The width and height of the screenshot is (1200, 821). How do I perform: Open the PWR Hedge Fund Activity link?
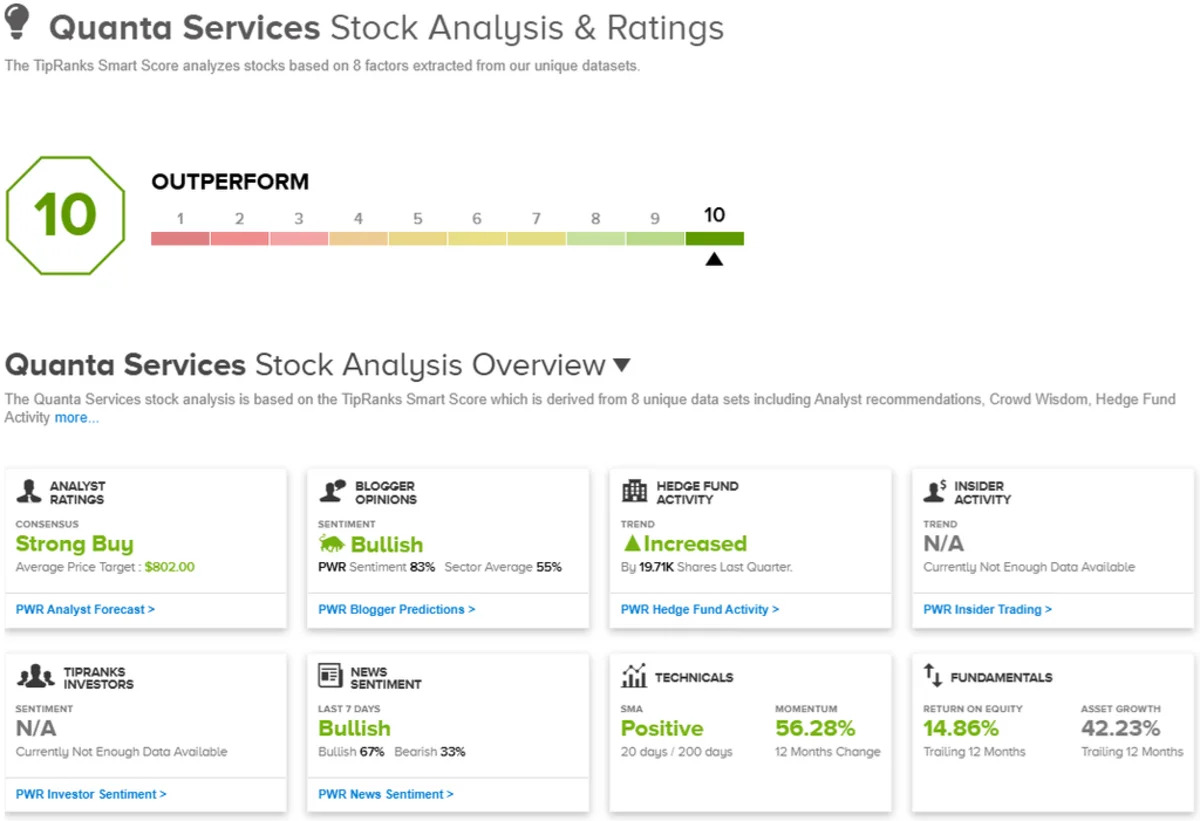tap(700, 609)
